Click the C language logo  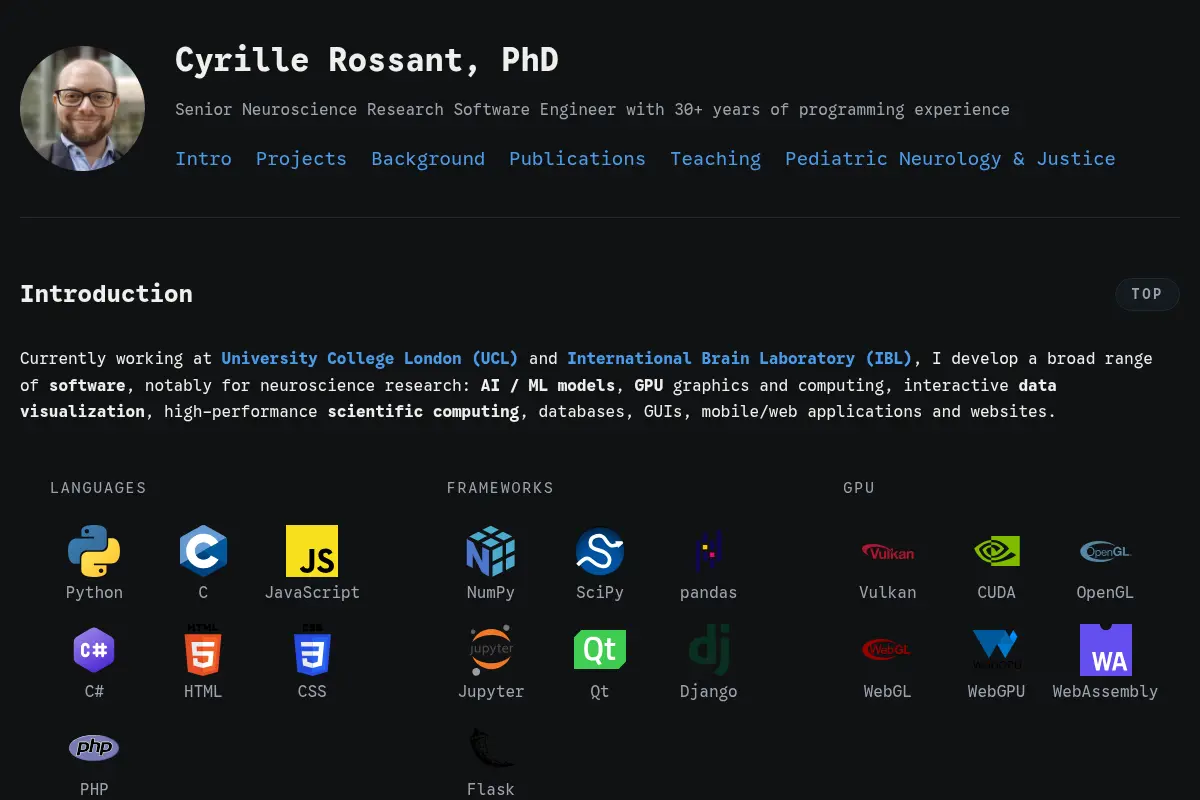(x=203, y=551)
